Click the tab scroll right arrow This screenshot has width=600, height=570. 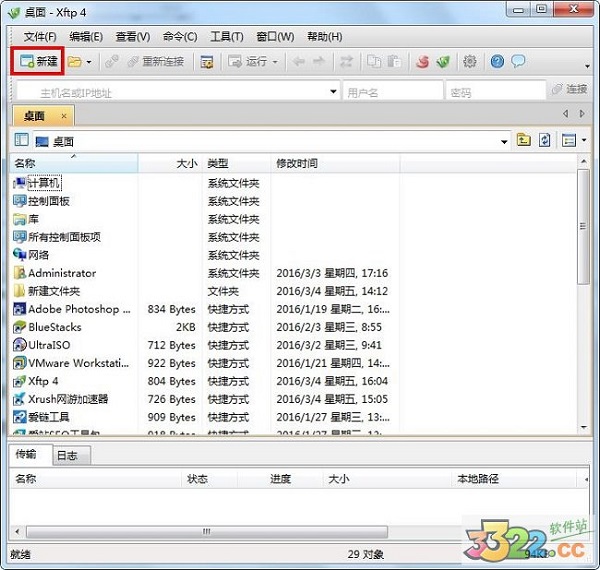[x=582, y=114]
